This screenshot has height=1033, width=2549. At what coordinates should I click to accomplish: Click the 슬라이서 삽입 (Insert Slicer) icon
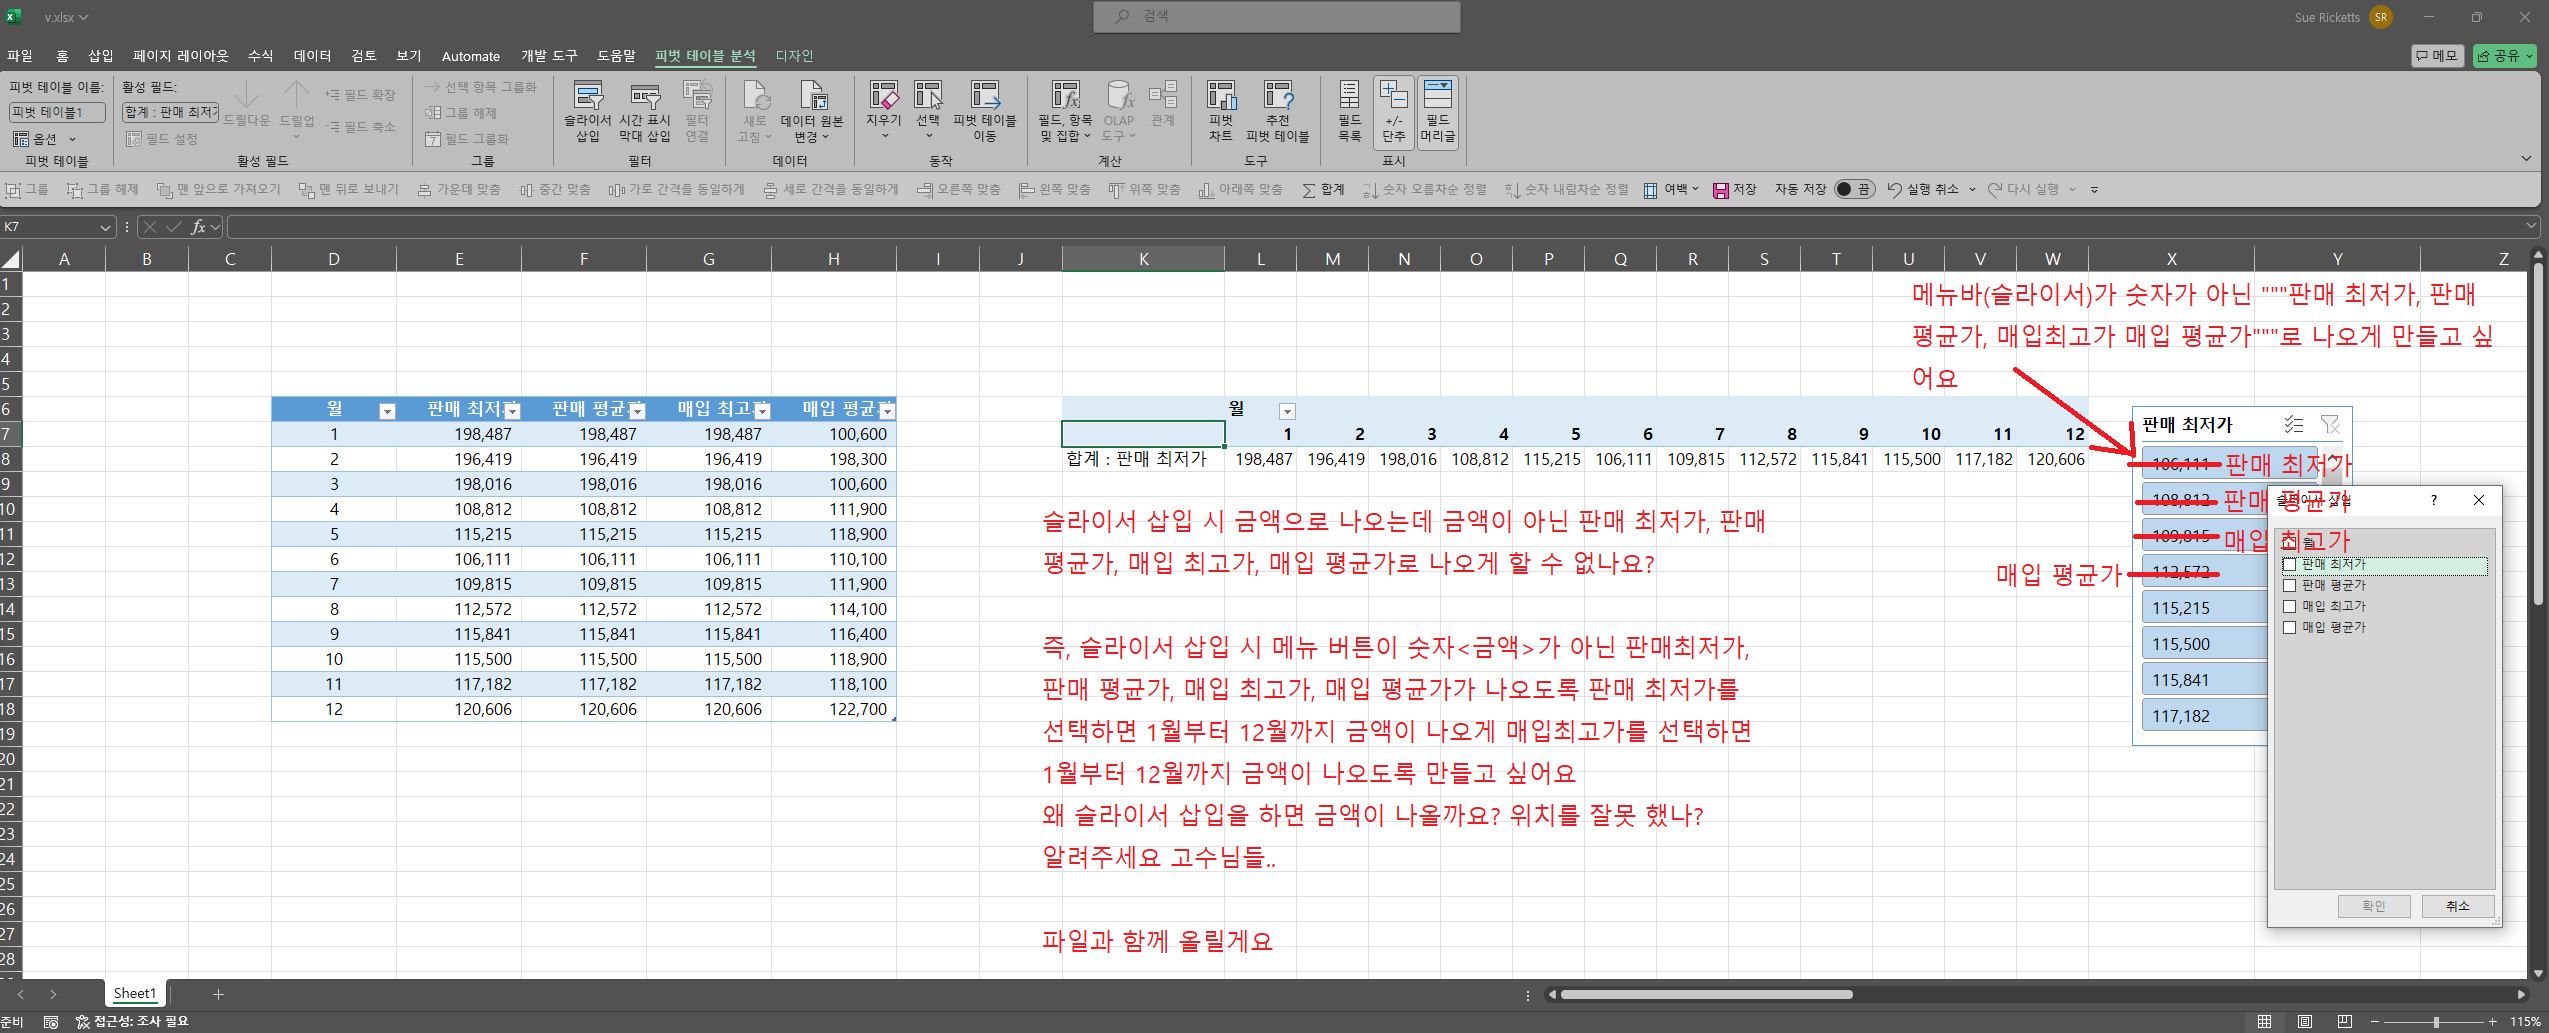(x=587, y=111)
